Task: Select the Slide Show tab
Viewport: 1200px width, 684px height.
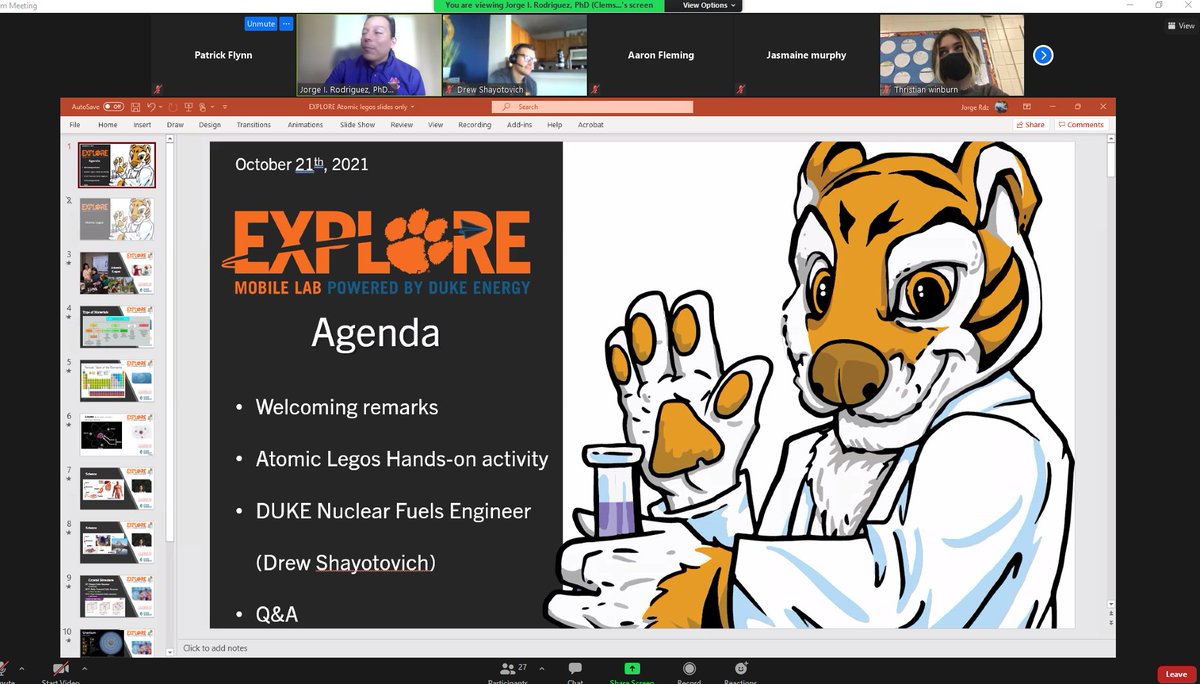Action: pyautogui.click(x=357, y=125)
